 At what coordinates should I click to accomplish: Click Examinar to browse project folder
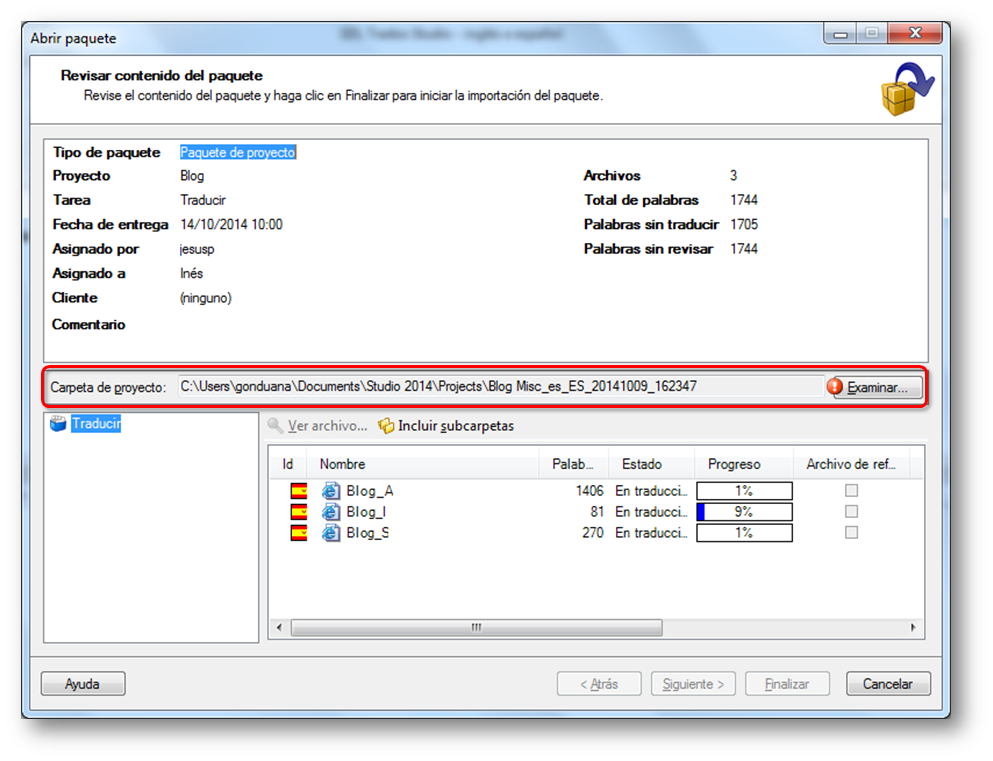point(874,387)
